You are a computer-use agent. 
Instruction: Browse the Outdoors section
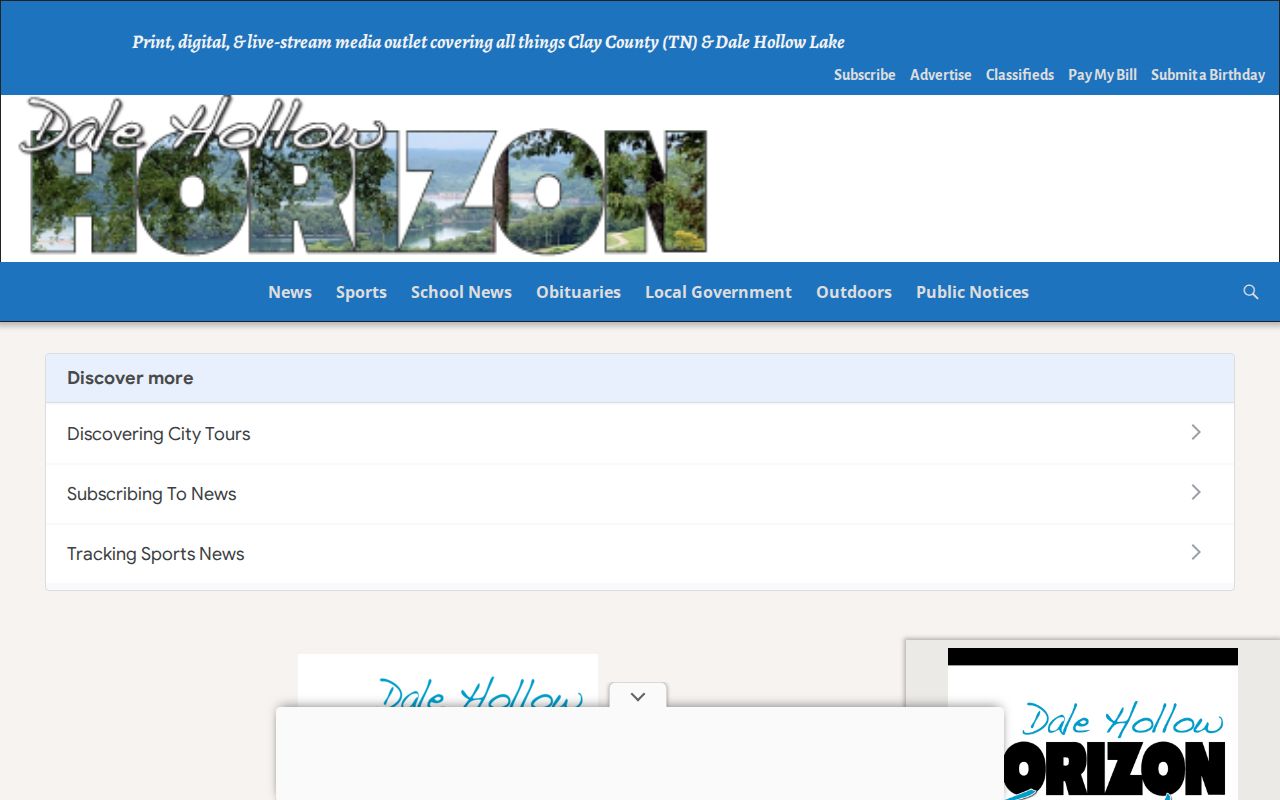tap(854, 292)
